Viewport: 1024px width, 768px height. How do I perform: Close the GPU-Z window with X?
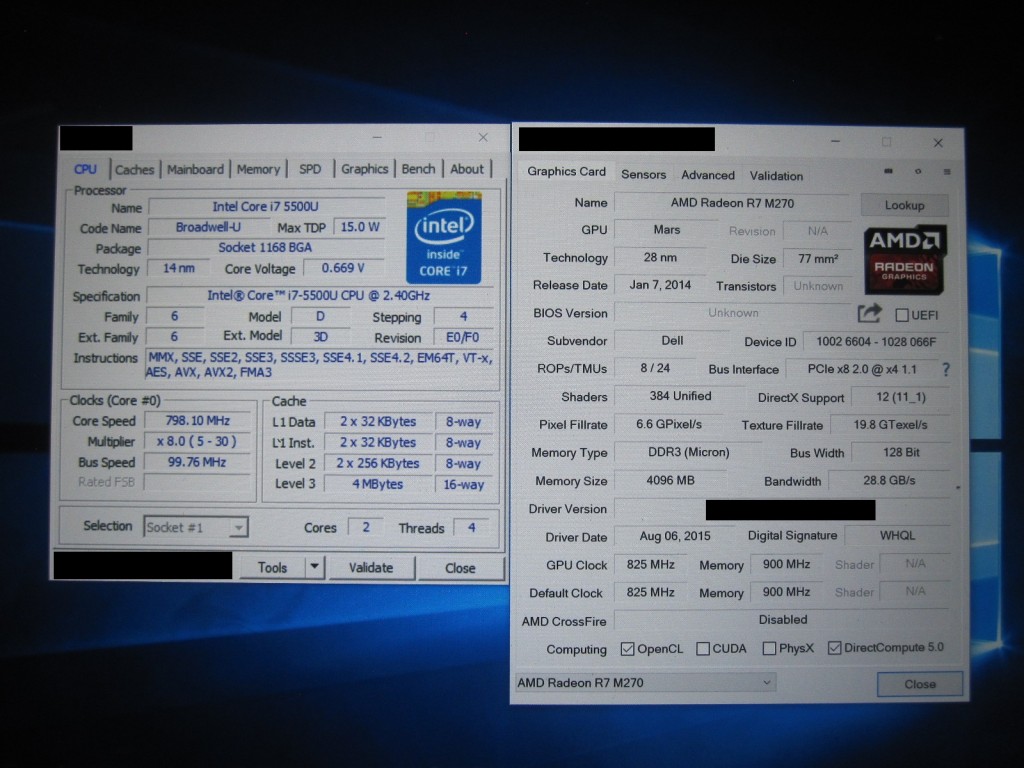point(938,142)
